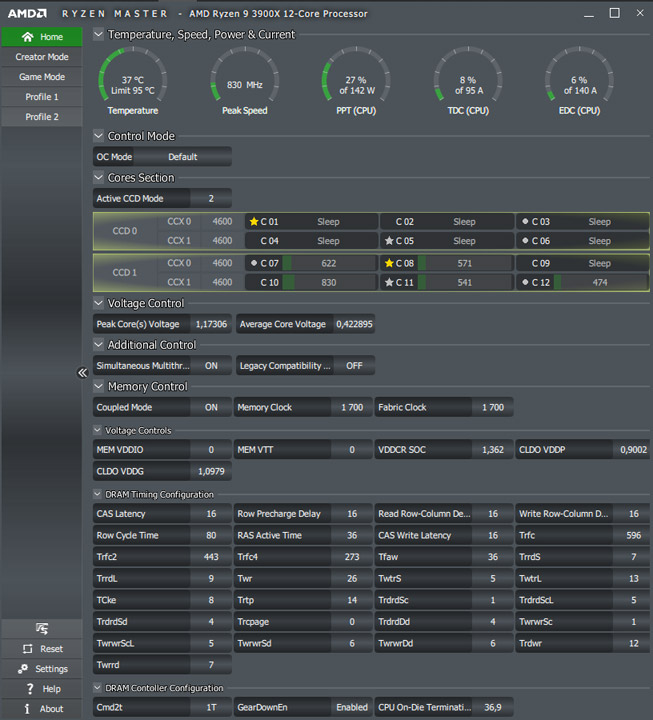Viewport: 653px width, 720px height.
Task: Open Help from the sidebar
Action: (42, 689)
